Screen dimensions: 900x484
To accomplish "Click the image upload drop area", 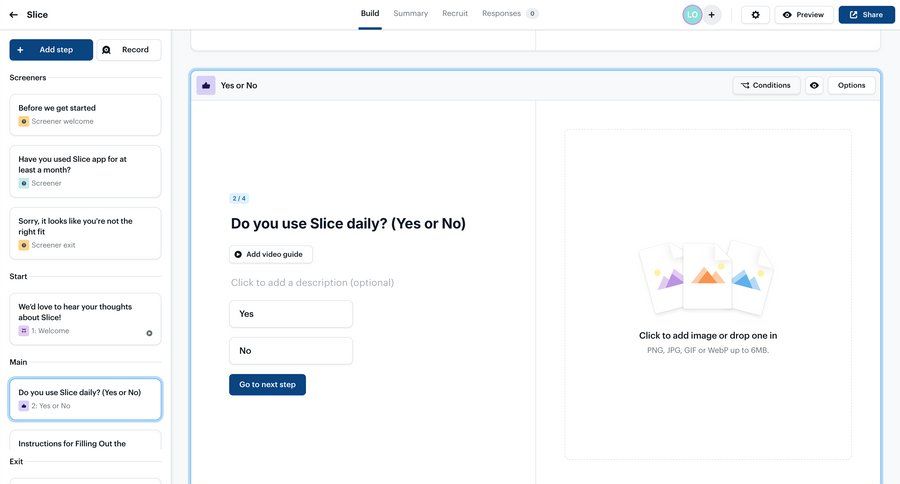I will click(x=708, y=294).
